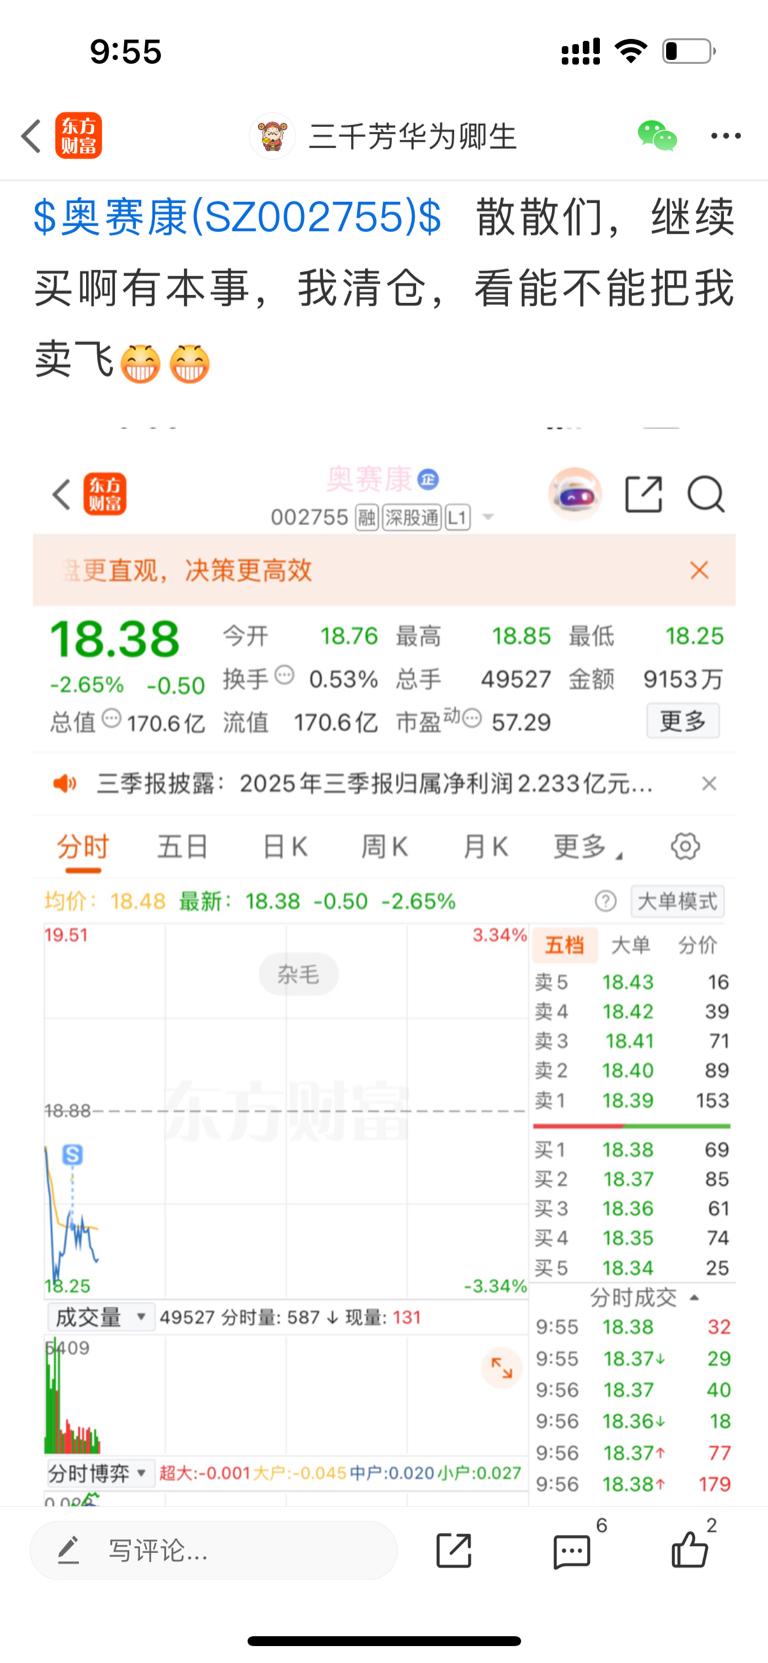Tap the 9:55 status bar clock
Screen dimensions: 768x1663
pos(126,51)
